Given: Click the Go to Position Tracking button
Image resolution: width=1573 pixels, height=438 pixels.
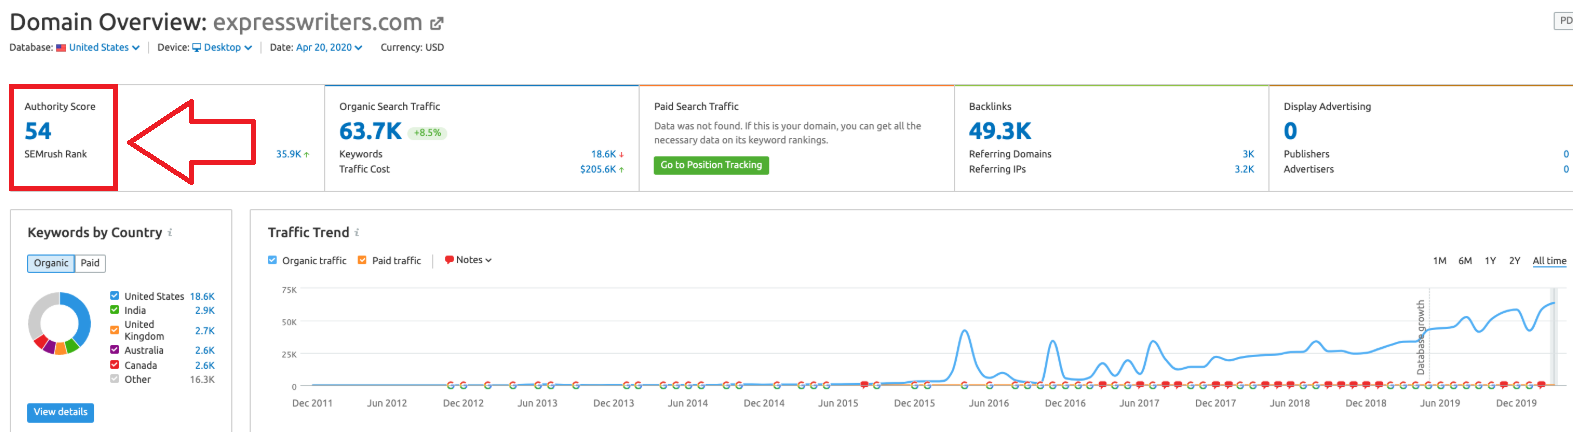Looking at the screenshot, I should [x=711, y=165].
